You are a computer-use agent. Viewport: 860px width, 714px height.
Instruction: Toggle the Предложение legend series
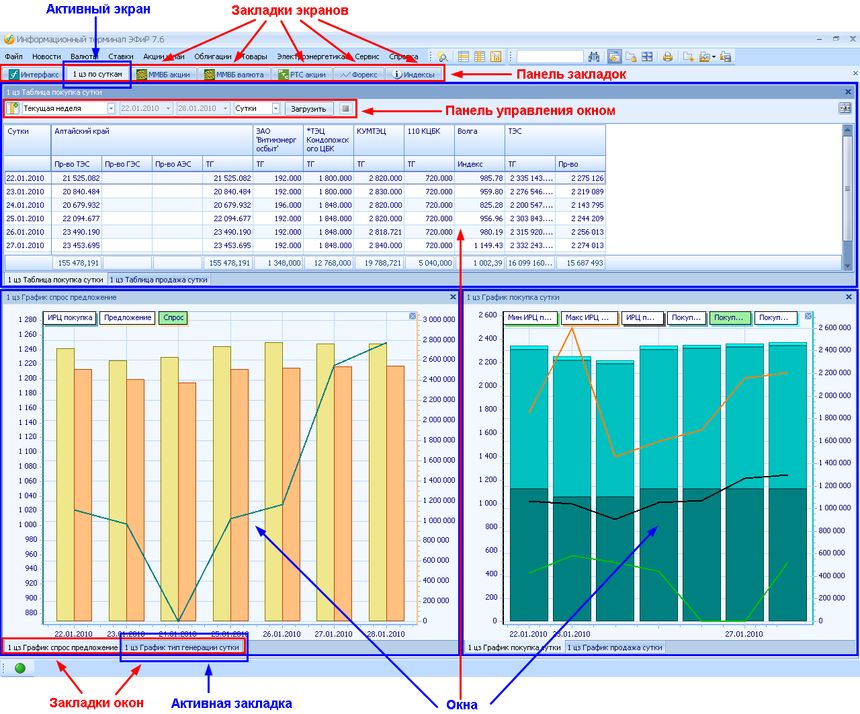pyautogui.click(x=127, y=318)
